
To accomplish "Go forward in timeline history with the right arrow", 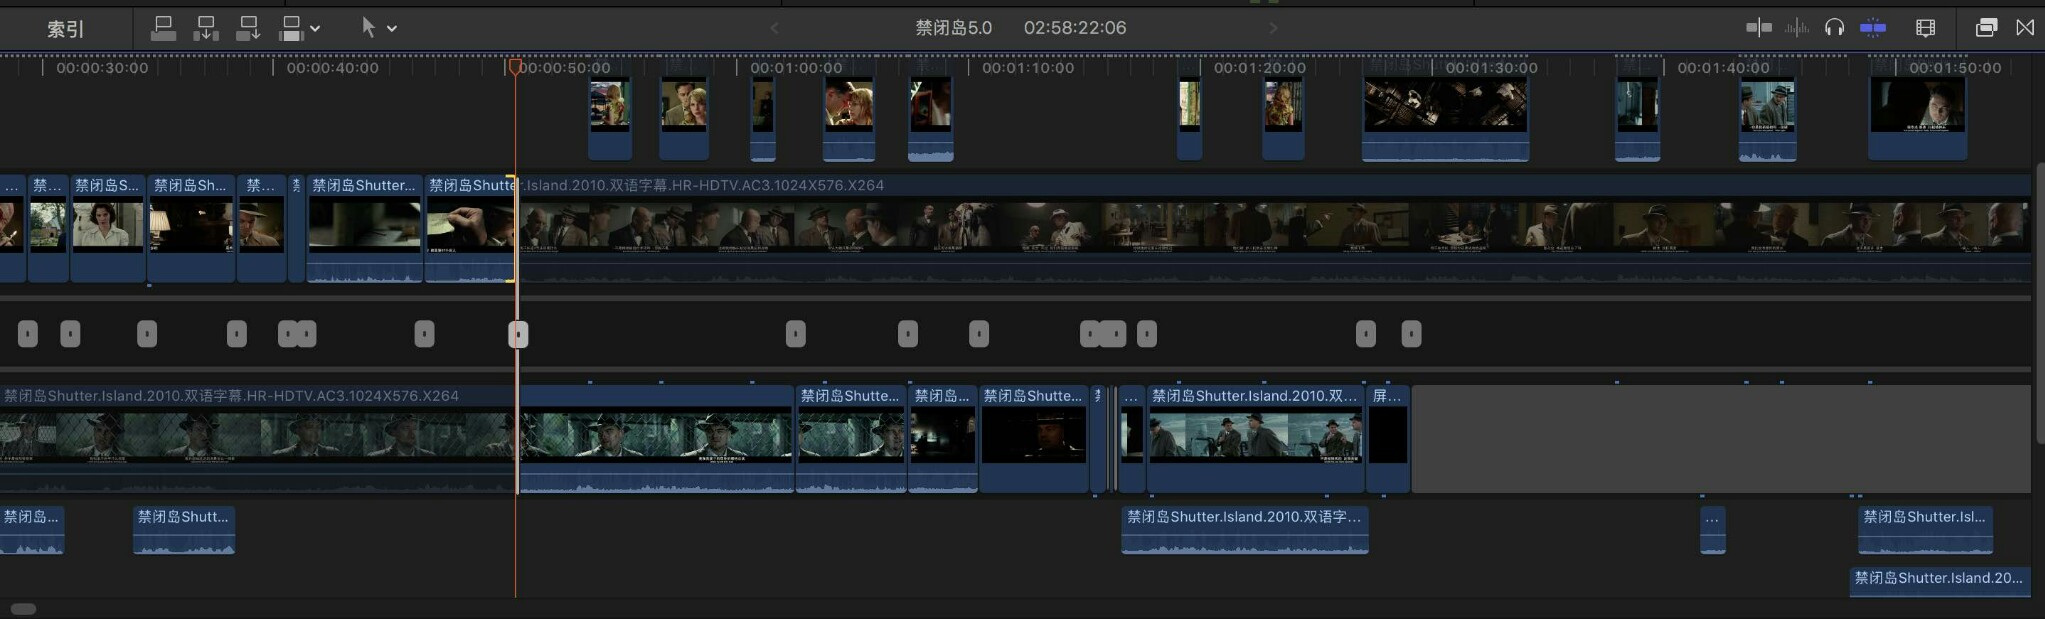I will pos(1273,28).
